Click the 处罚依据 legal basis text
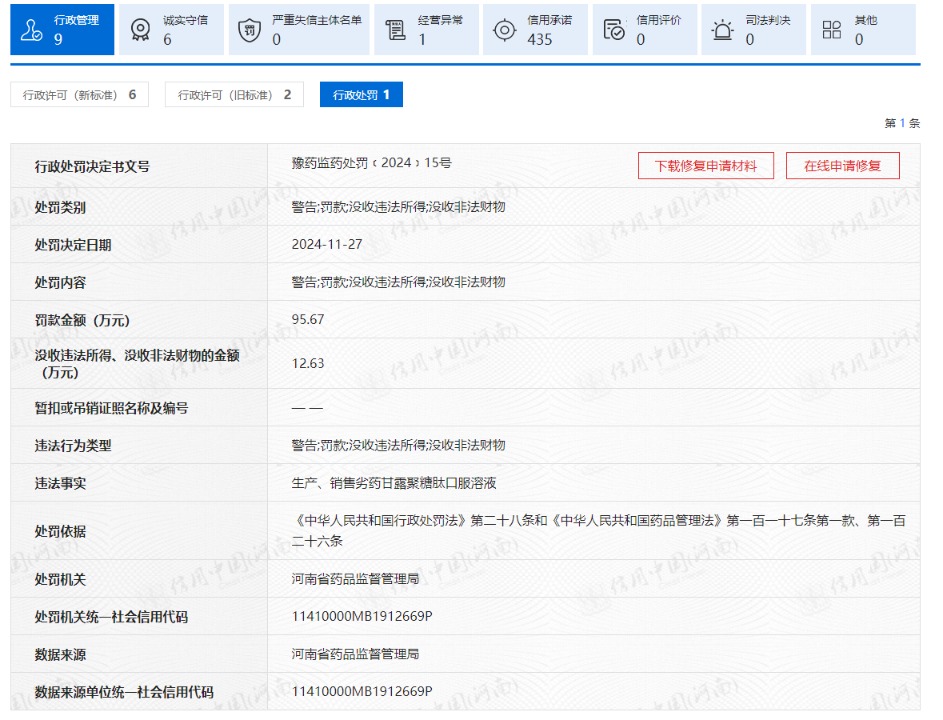Image resolution: width=943 pixels, height=720 pixels. pos(599,531)
